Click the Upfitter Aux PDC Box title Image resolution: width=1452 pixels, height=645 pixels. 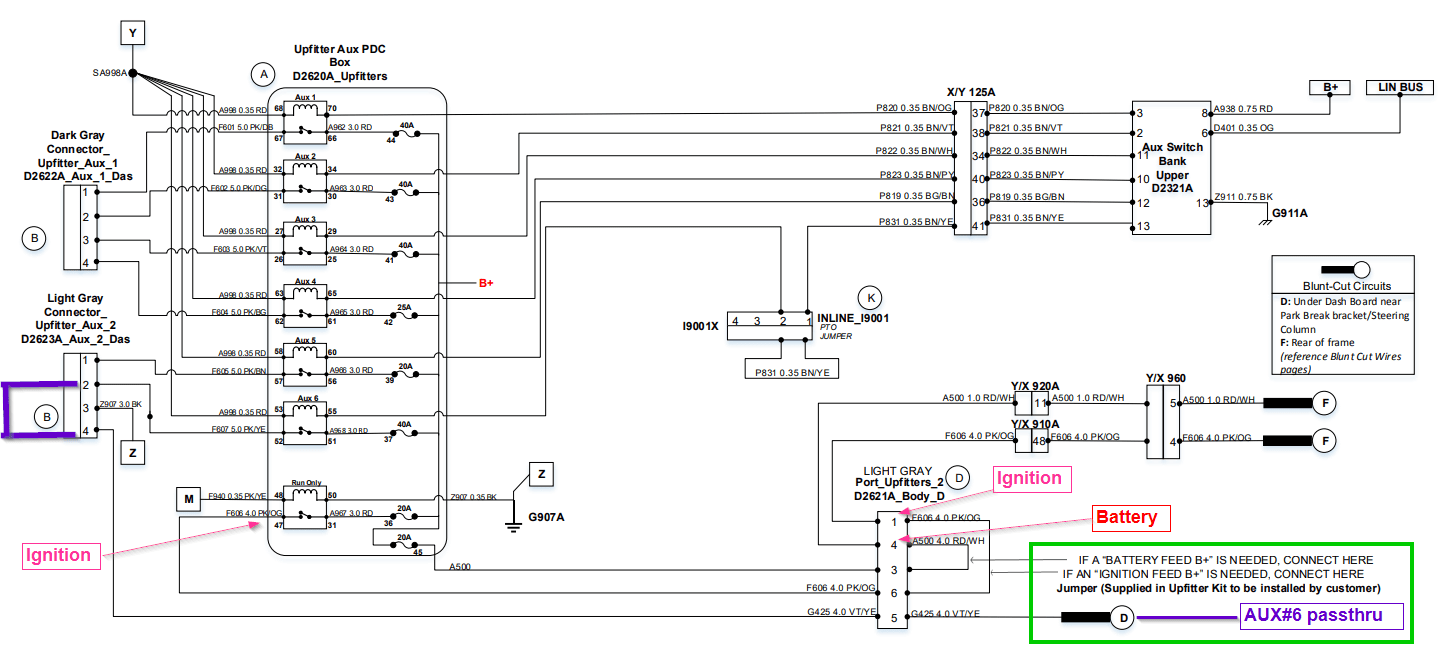click(340, 62)
